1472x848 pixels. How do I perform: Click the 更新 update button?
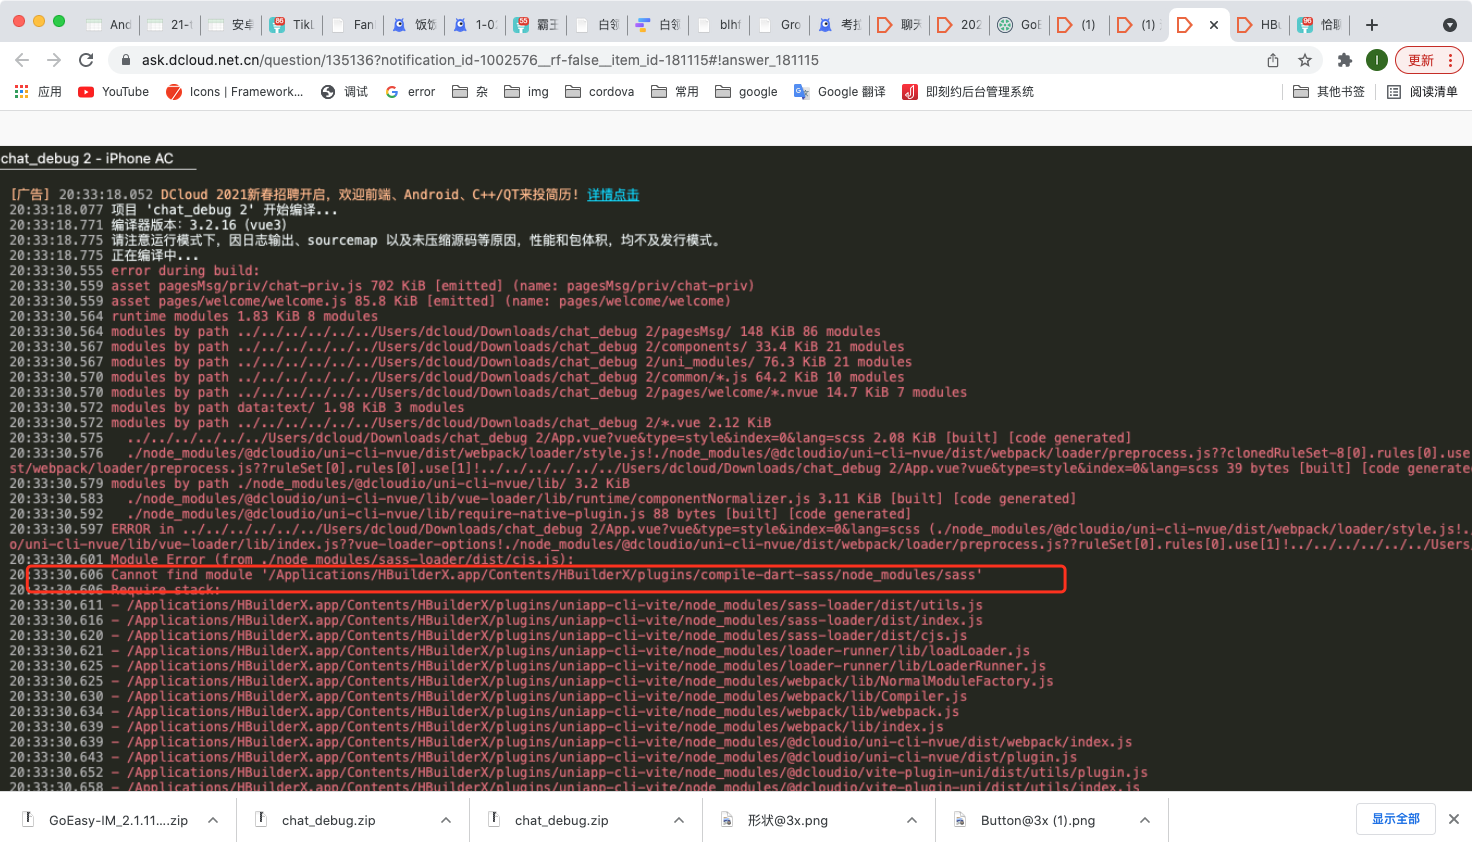pos(1428,60)
